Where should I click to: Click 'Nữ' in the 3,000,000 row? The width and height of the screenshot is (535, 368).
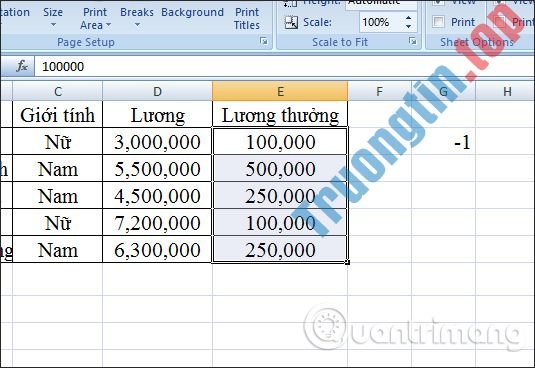[58, 142]
